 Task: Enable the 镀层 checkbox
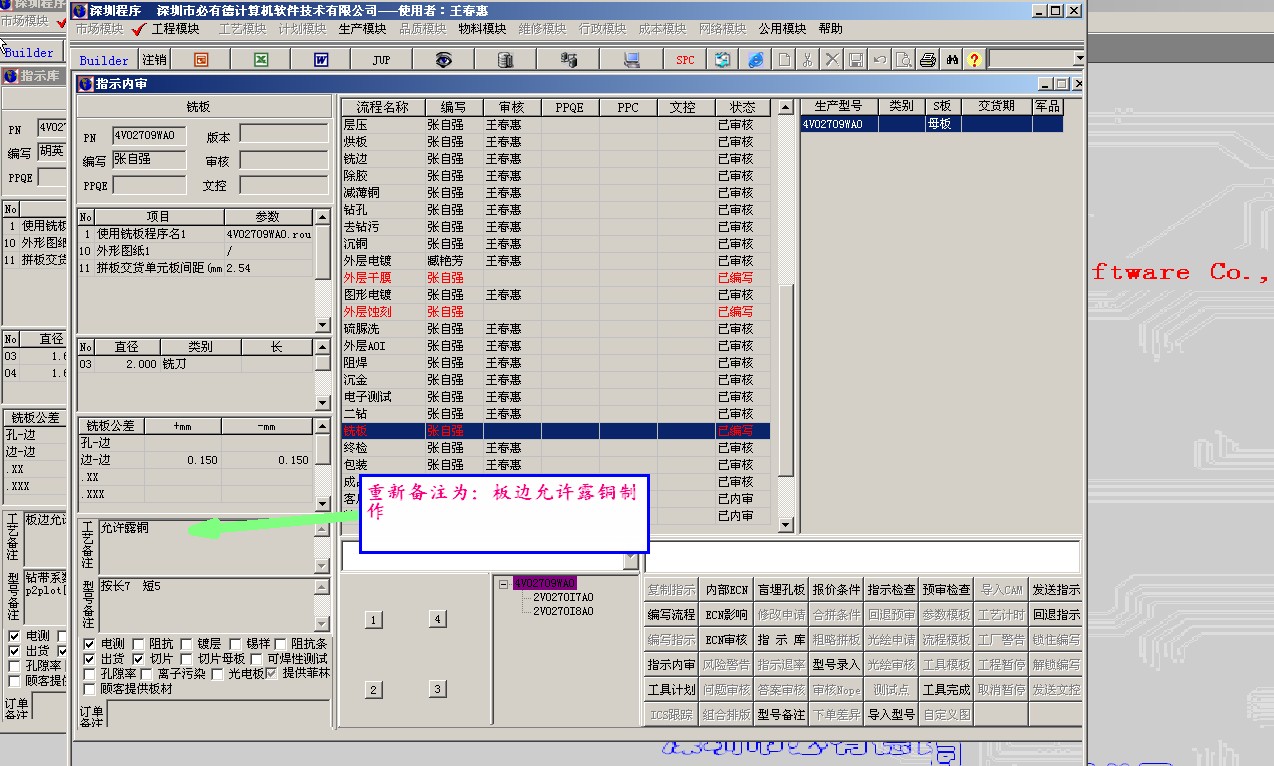point(186,645)
